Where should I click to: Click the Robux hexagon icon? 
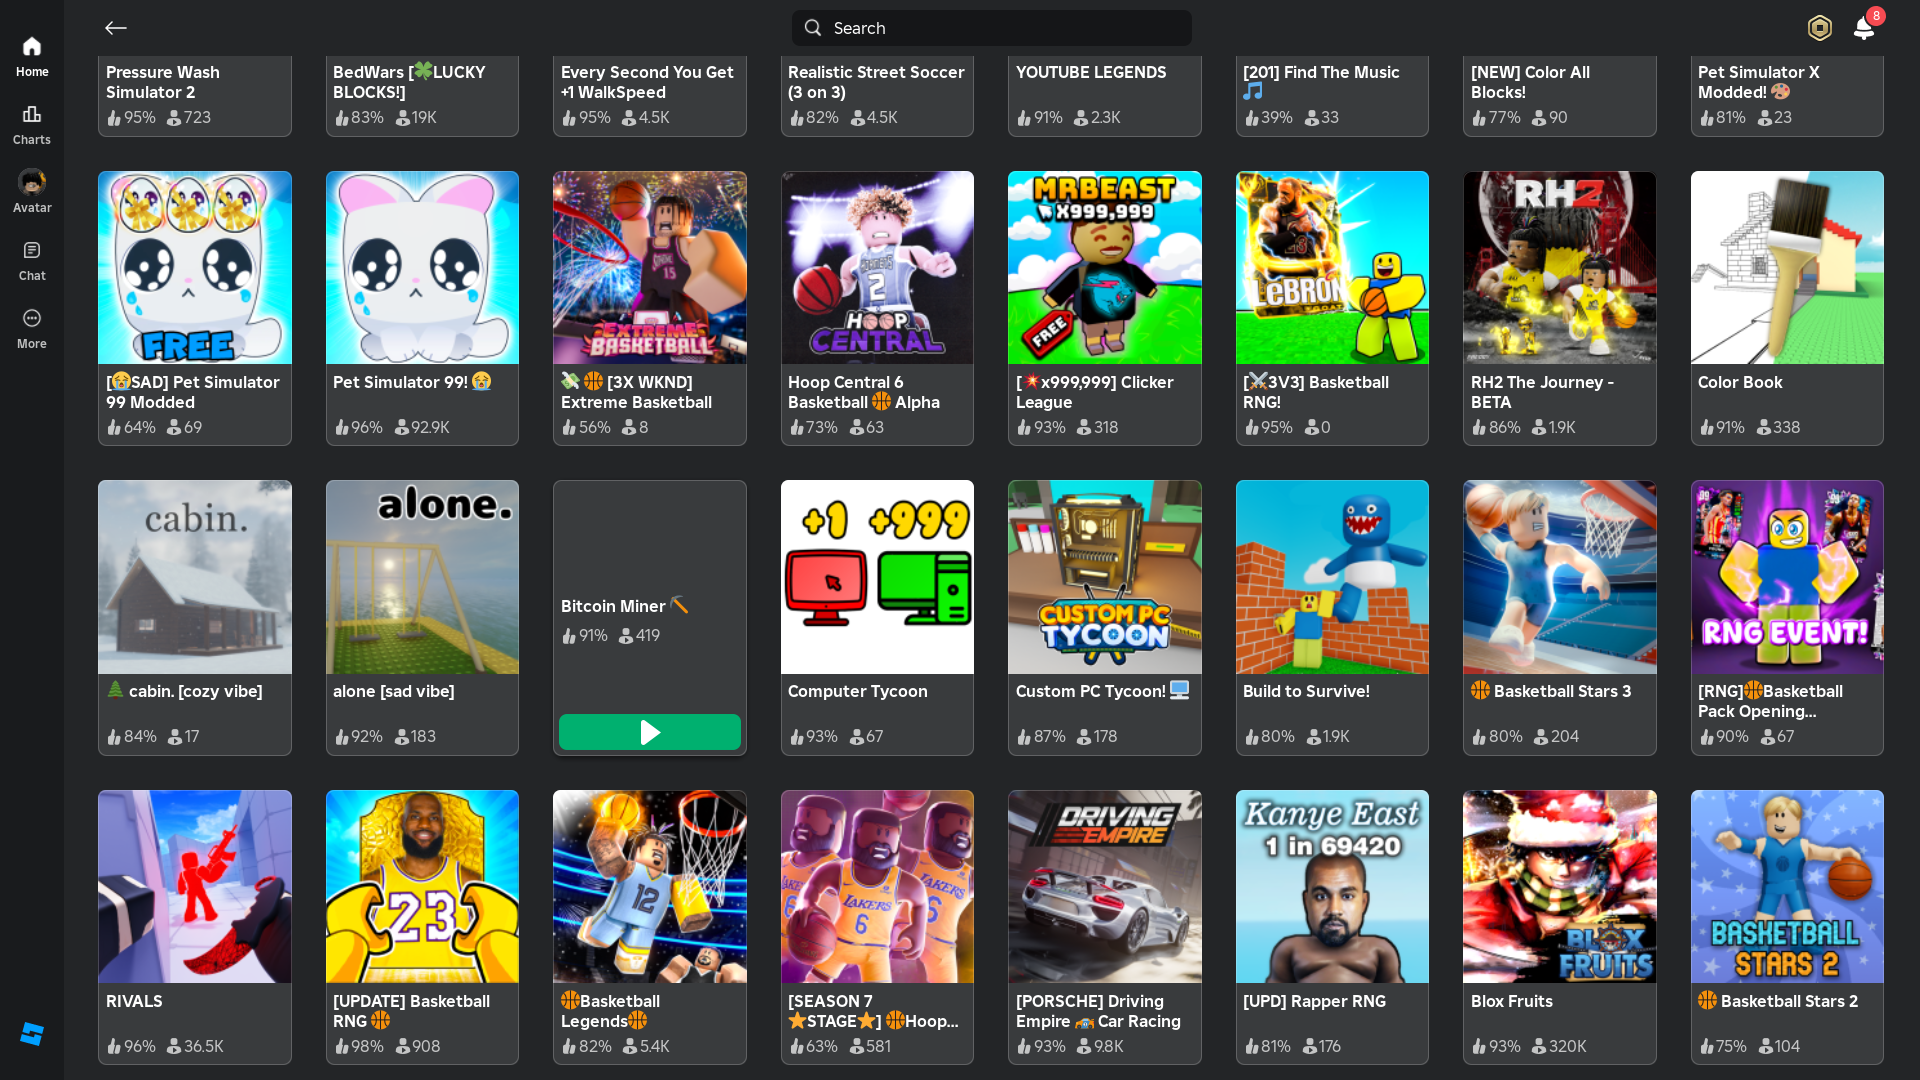pos(1819,28)
